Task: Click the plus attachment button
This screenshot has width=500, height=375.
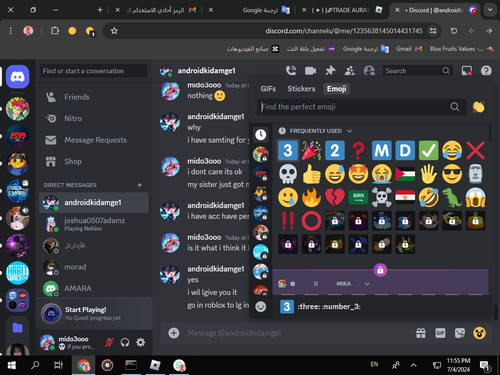Action: (174, 333)
